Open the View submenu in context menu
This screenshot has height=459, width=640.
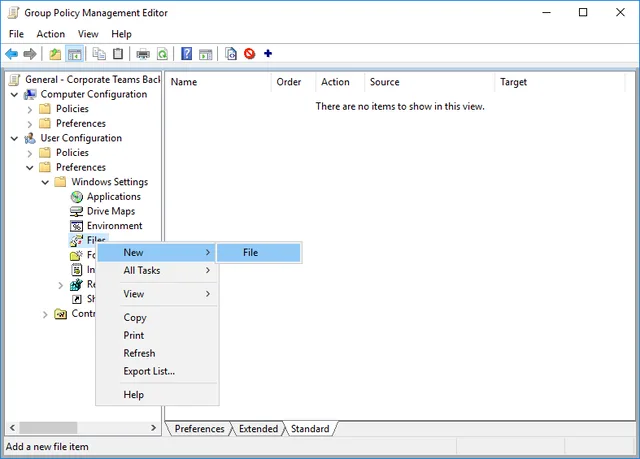pyautogui.click(x=158, y=294)
